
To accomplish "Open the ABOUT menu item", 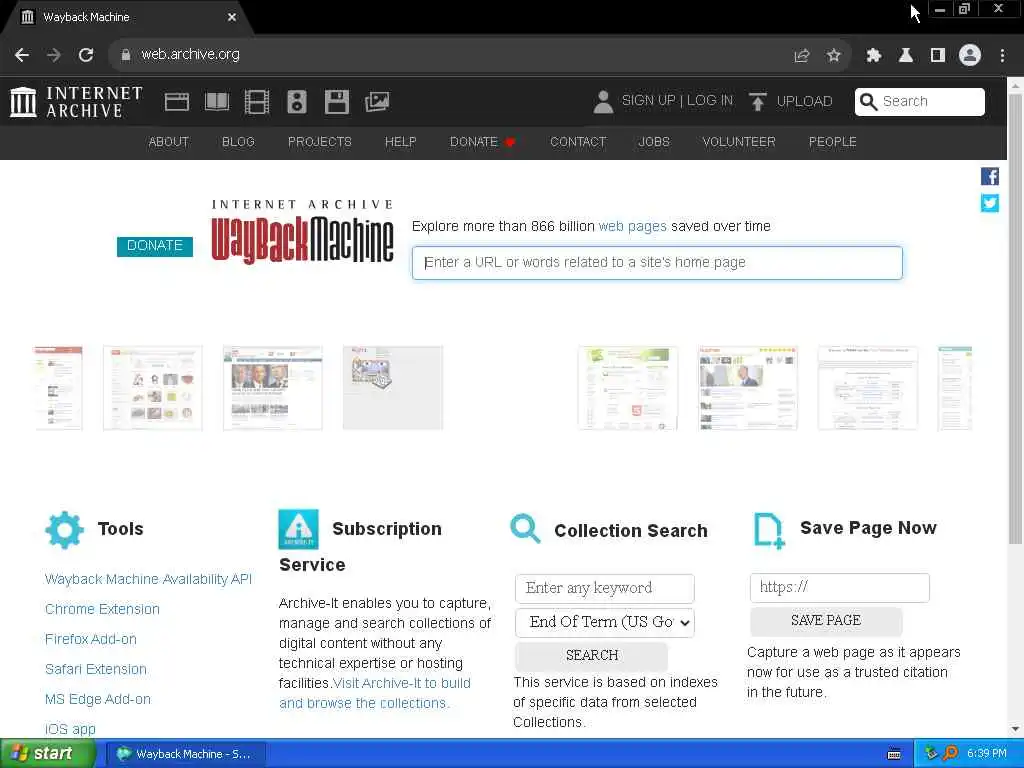I will click(x=168, y=142).
